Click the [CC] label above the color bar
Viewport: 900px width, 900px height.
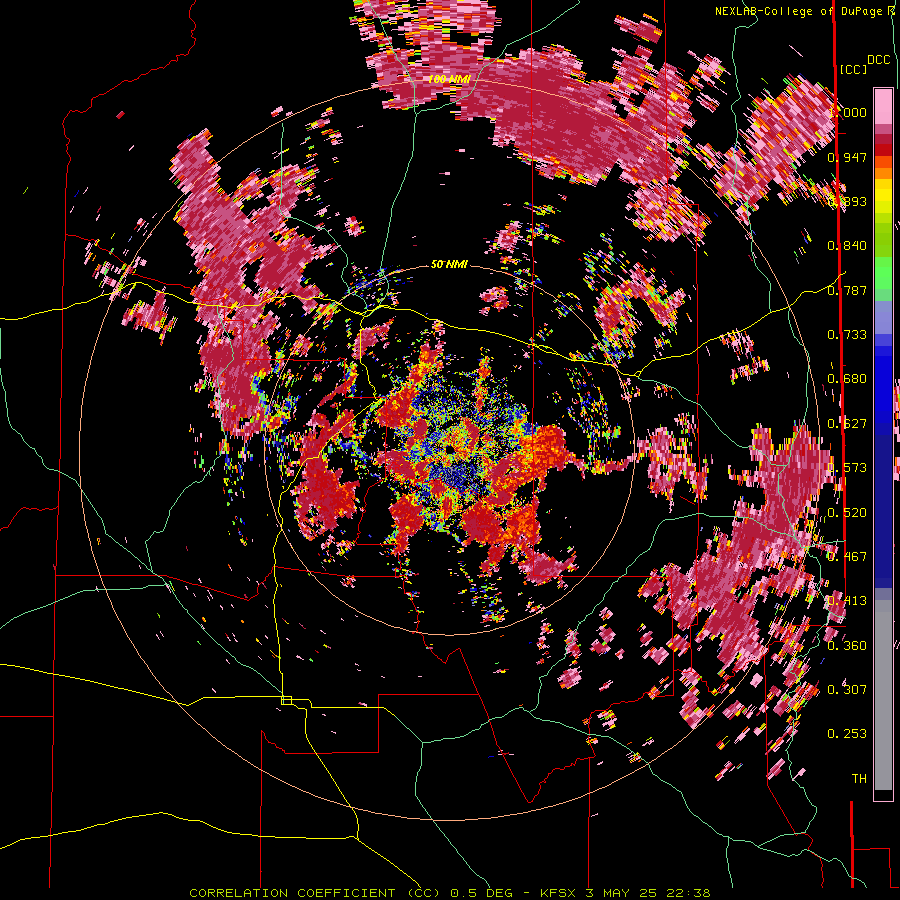[853, 69]
